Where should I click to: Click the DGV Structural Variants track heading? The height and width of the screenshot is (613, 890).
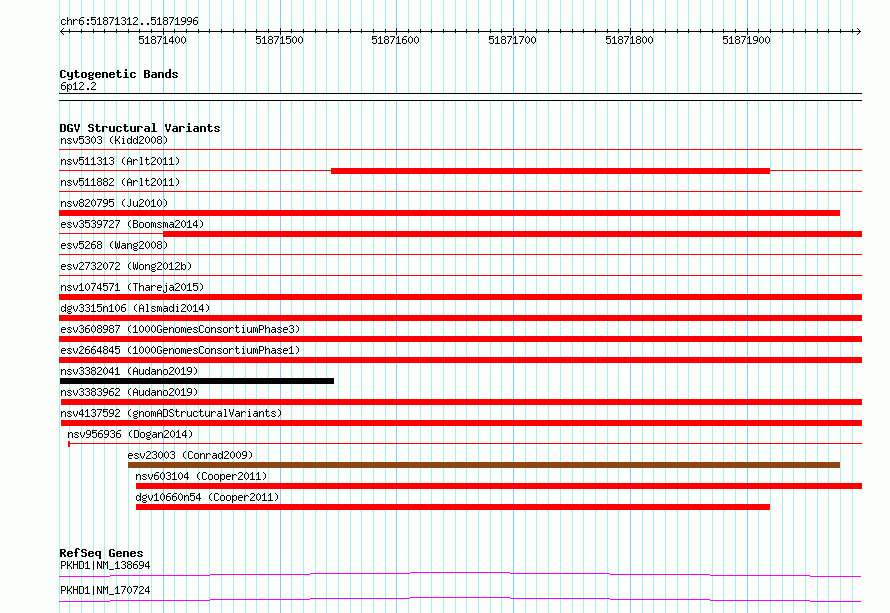pos(140,128)
